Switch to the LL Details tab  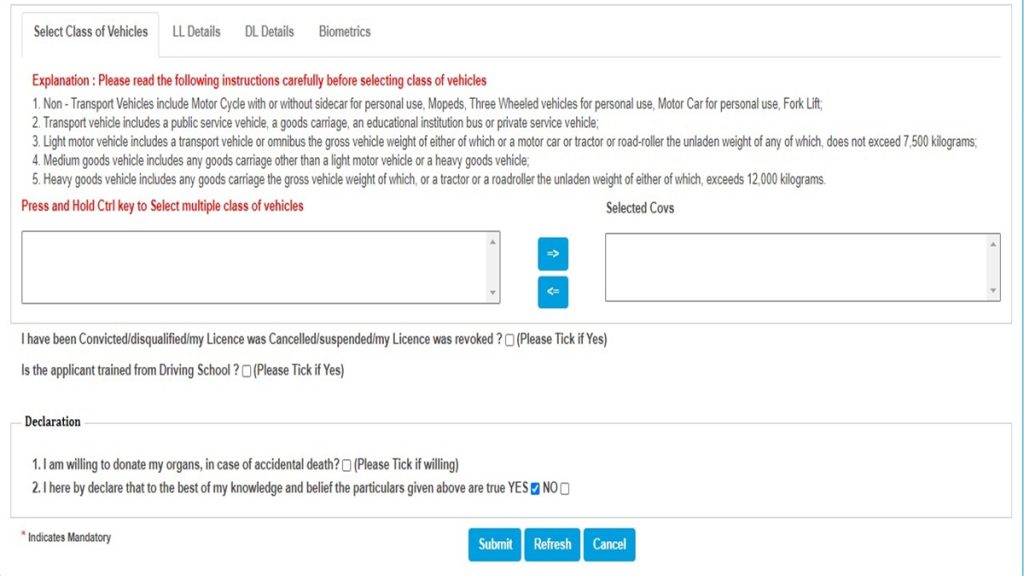pos(196,31)
